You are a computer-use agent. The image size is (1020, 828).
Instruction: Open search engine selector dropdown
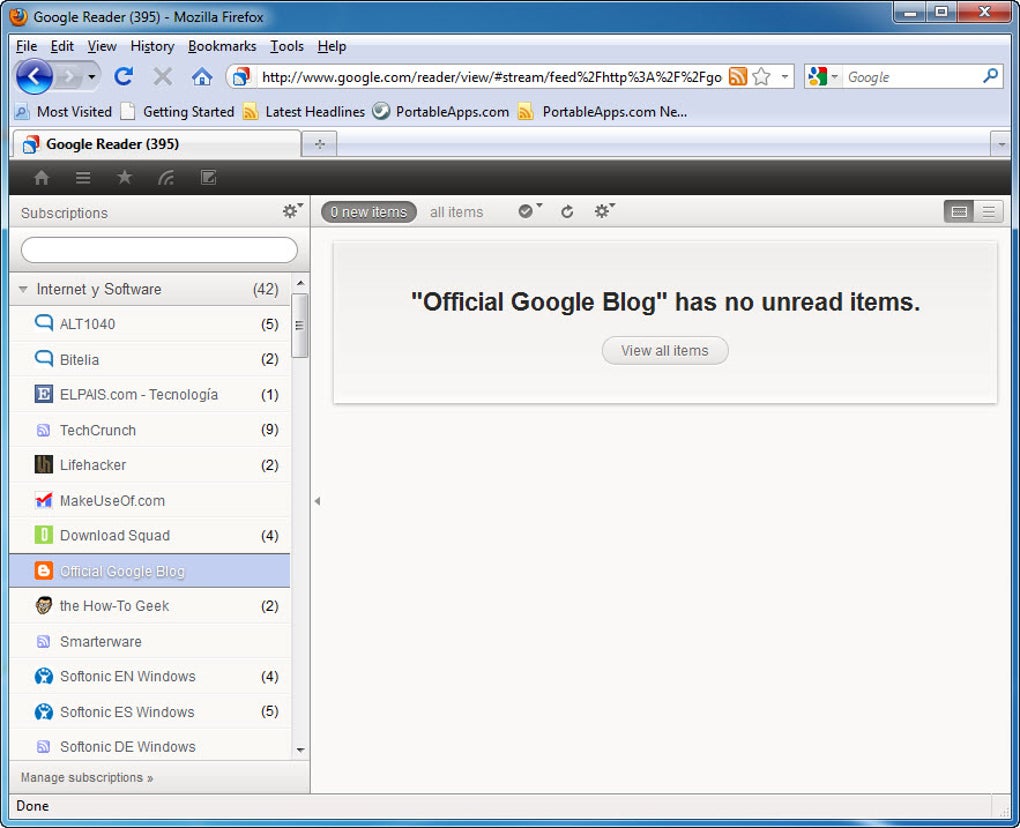[x=835, y=77]
